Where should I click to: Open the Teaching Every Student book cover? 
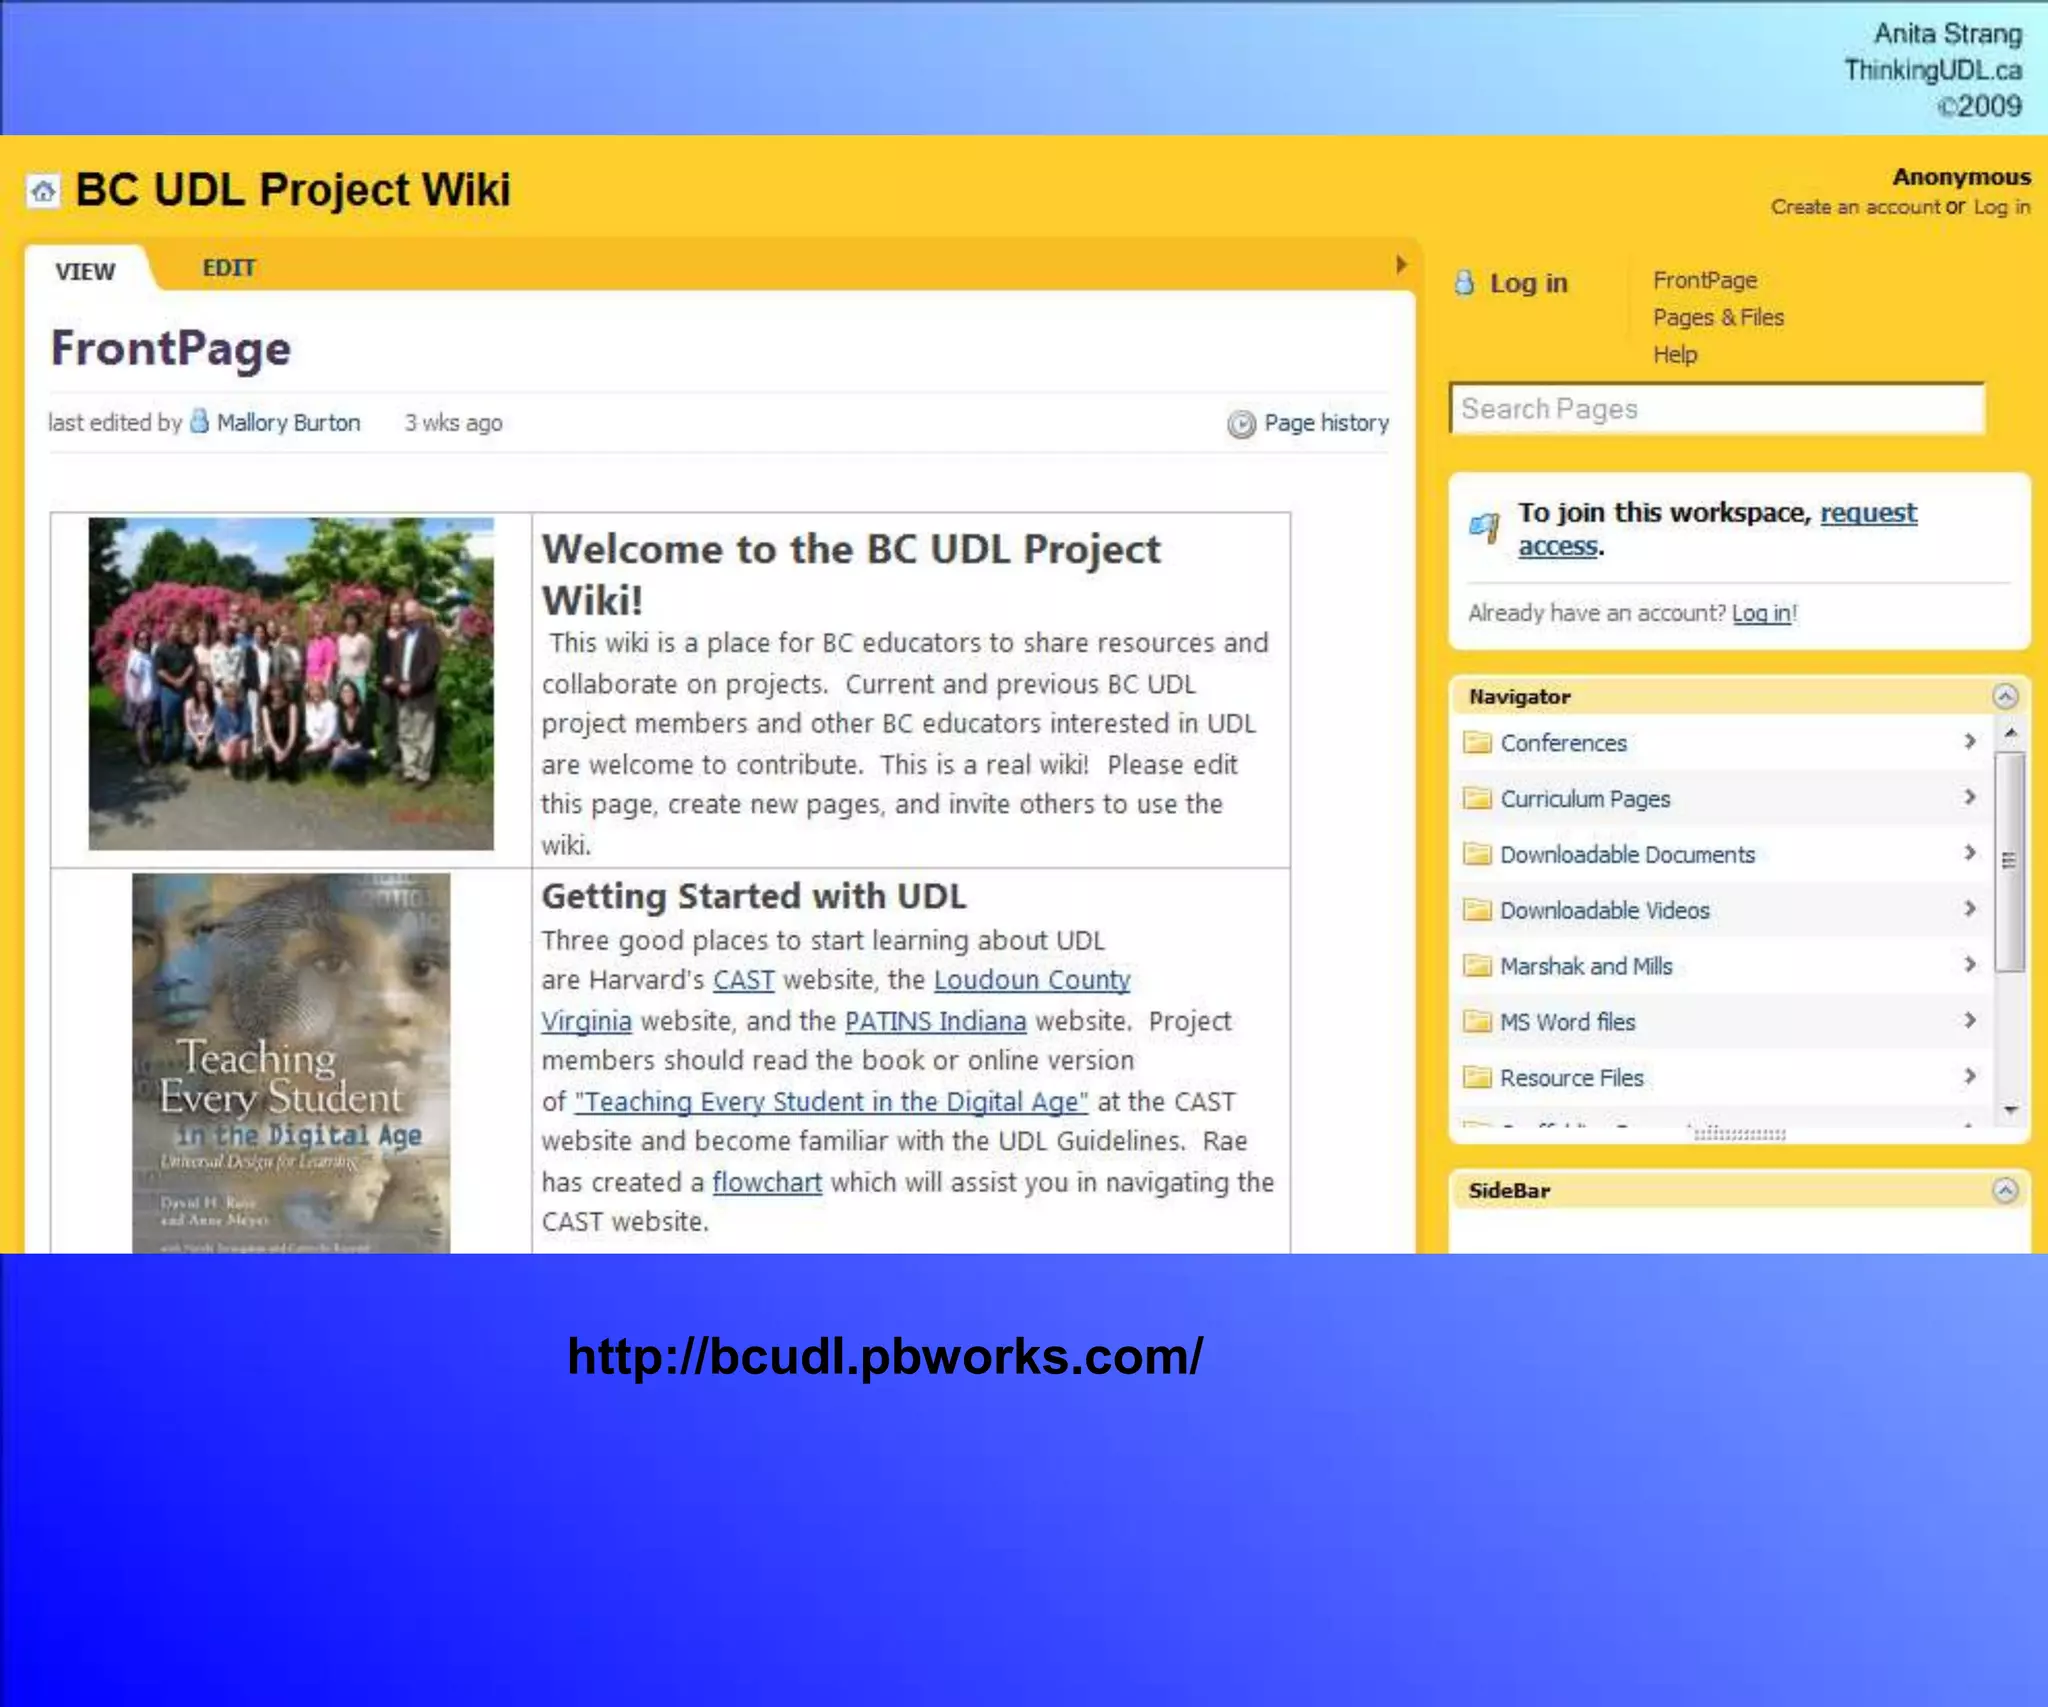291,1063
